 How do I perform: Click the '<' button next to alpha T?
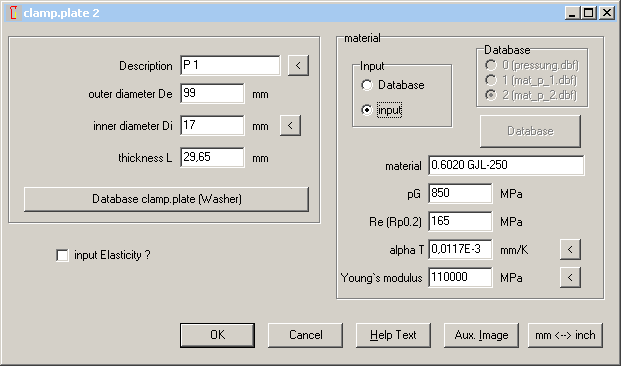[x=570, y=250]
